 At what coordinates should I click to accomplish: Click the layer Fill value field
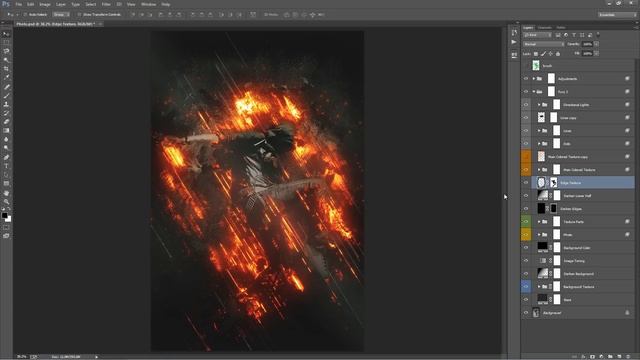click(587, 53)
